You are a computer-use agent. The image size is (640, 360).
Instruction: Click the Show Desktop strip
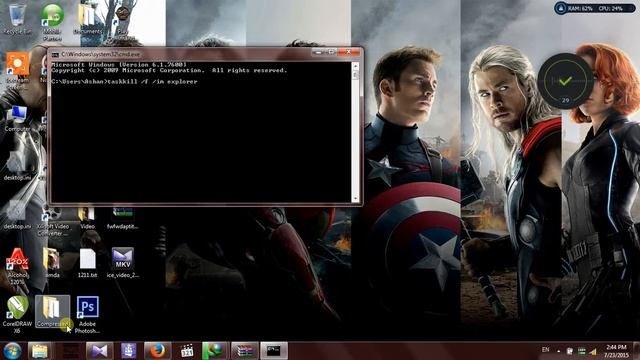(x=637, y=351)
